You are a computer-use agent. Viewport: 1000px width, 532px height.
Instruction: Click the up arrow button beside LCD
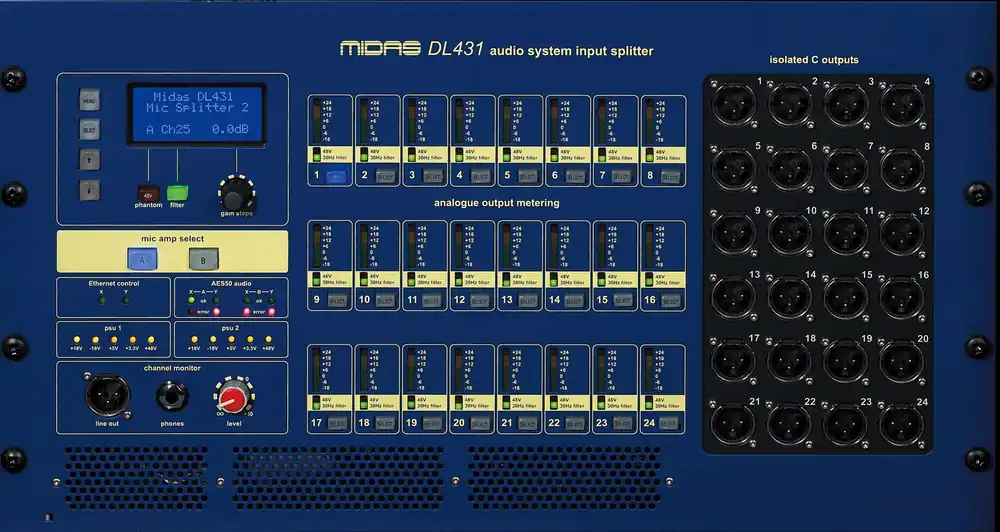pyautogui.click(x=89, y=159)
